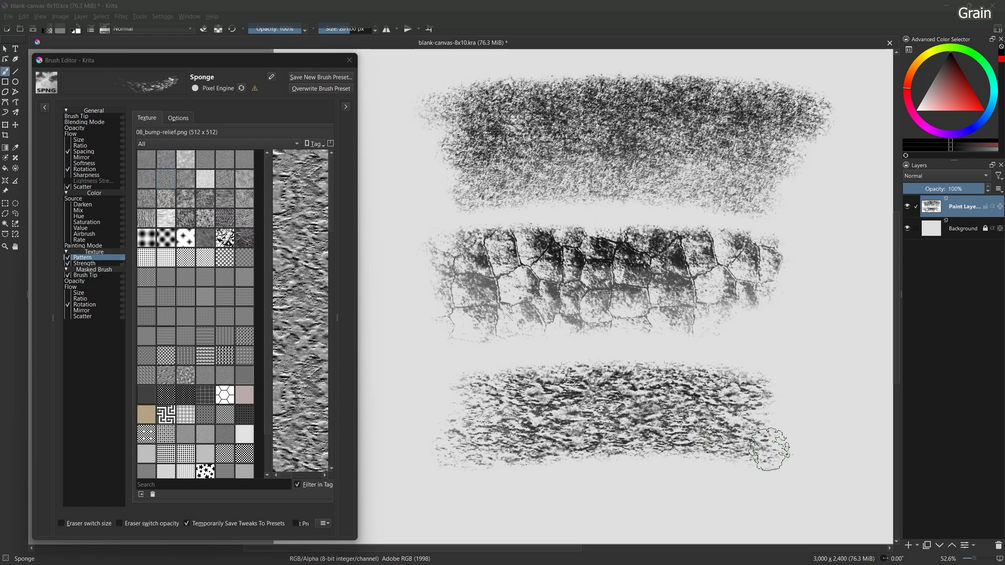The height and width of the screenshot is (565, 1005).
Task: Select the maze pattern texture thumbnail
Action: tap(166, 413)
